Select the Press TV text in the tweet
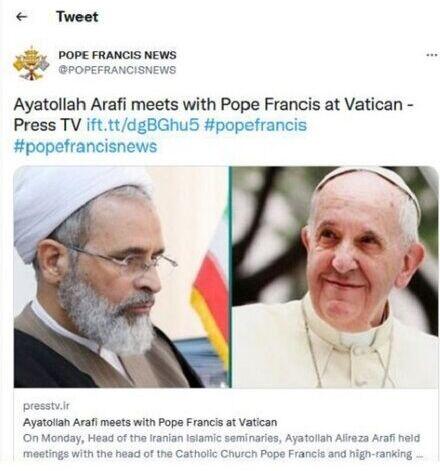The height and width of the screenshot is (471, 440). 47,125
